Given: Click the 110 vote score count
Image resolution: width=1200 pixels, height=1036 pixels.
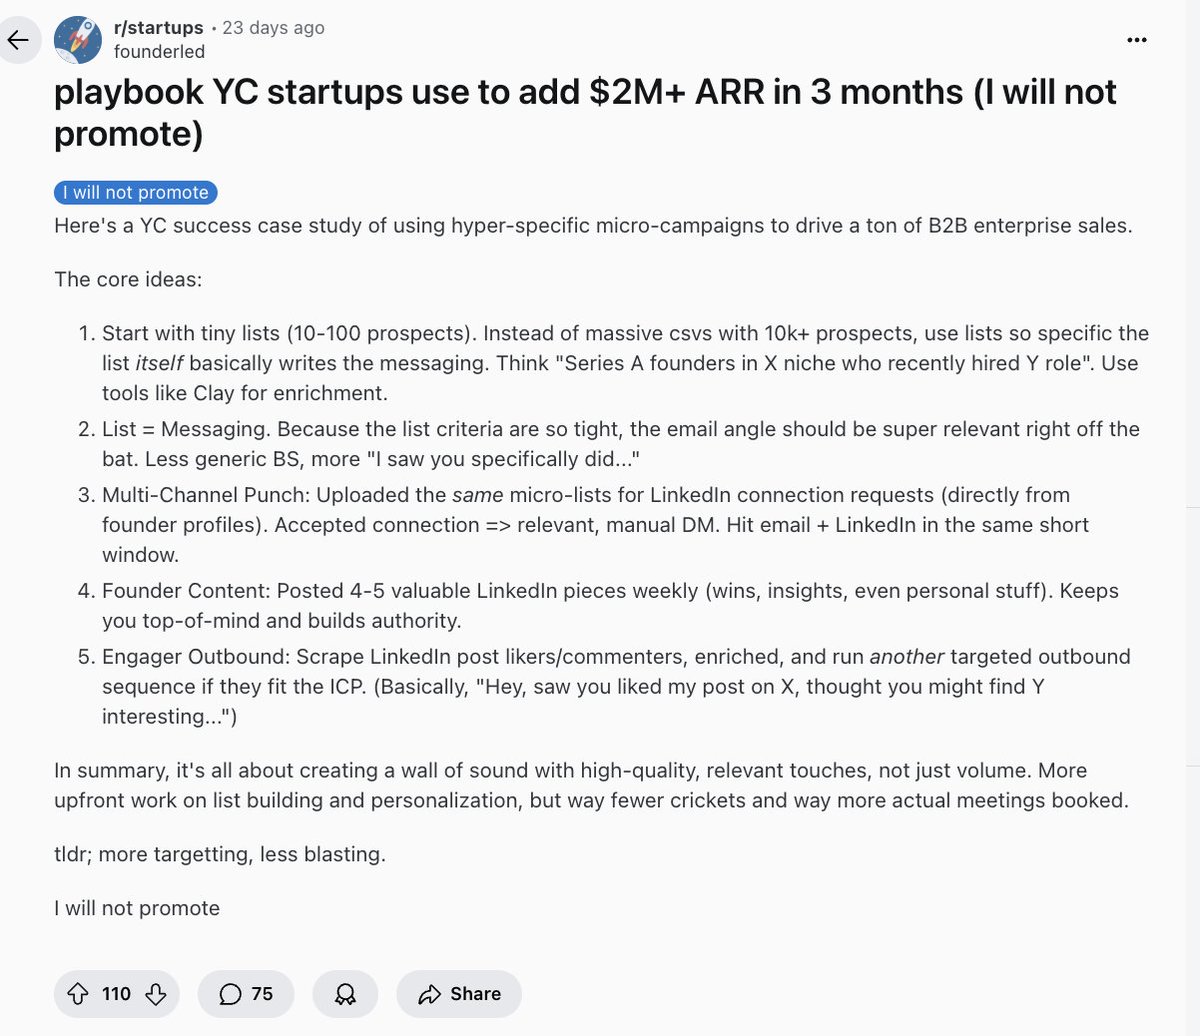Looking at the screenshot, I should [x=116, y=994].
